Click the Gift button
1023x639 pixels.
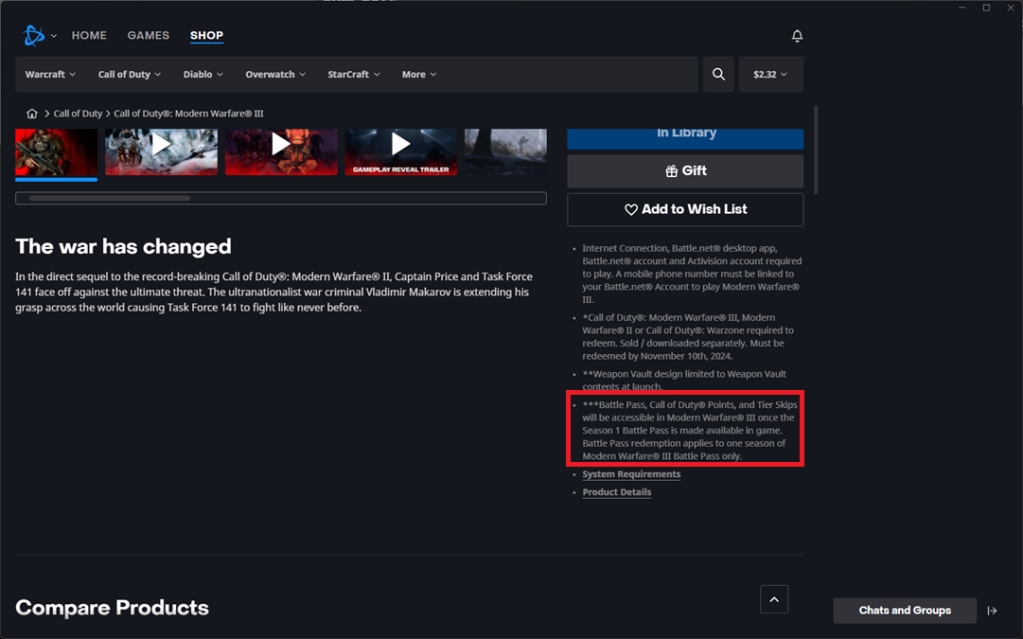(x=685, y=171)
